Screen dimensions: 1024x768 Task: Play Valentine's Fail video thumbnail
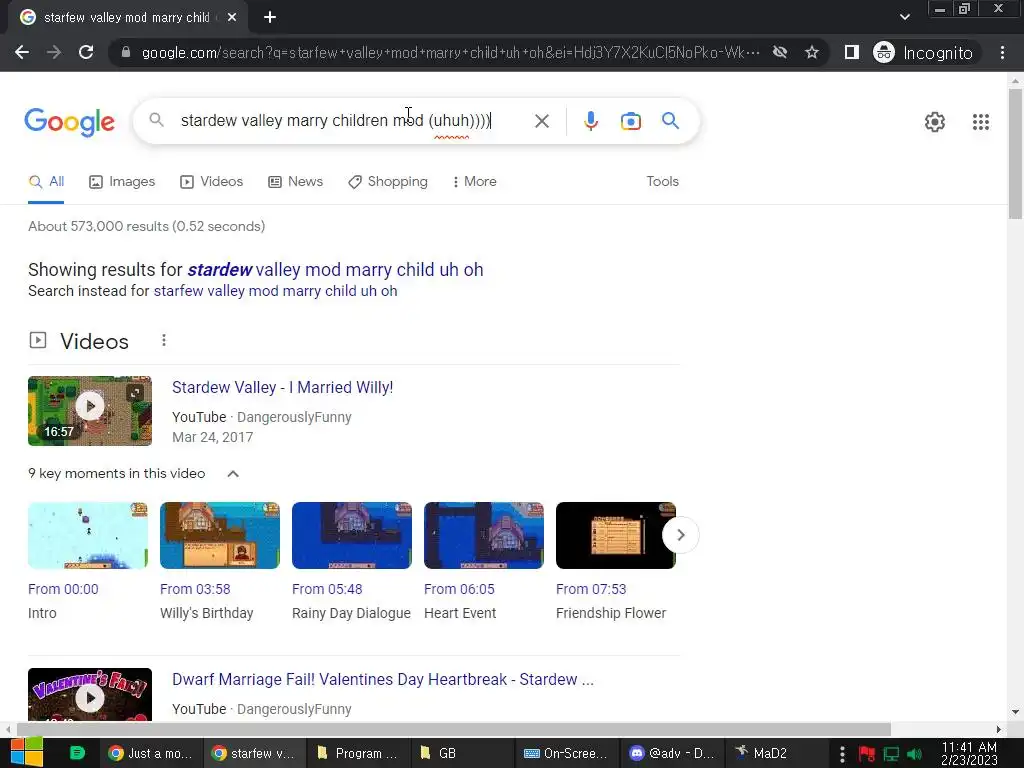pos(90,694)
